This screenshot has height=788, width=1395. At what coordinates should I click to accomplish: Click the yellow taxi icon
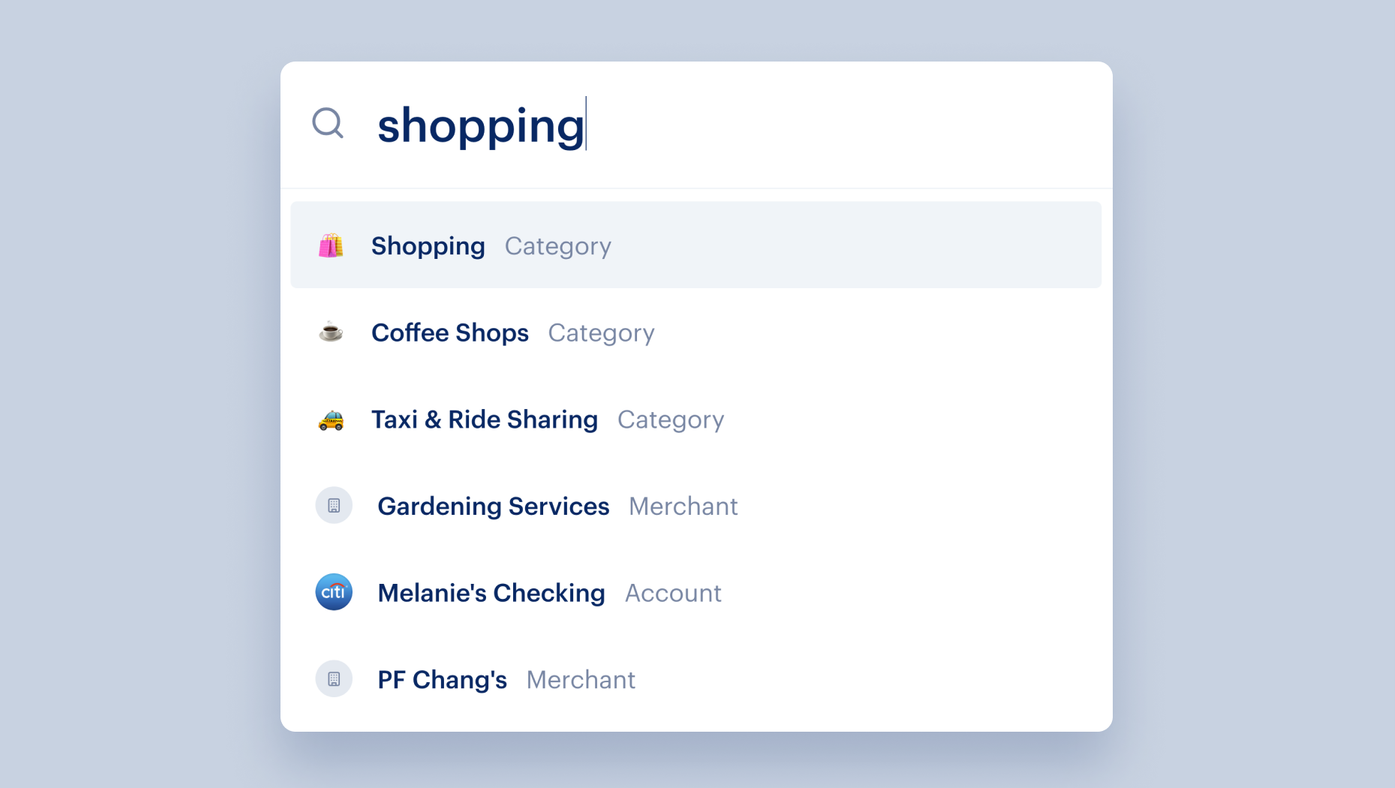tap(331, 420)
